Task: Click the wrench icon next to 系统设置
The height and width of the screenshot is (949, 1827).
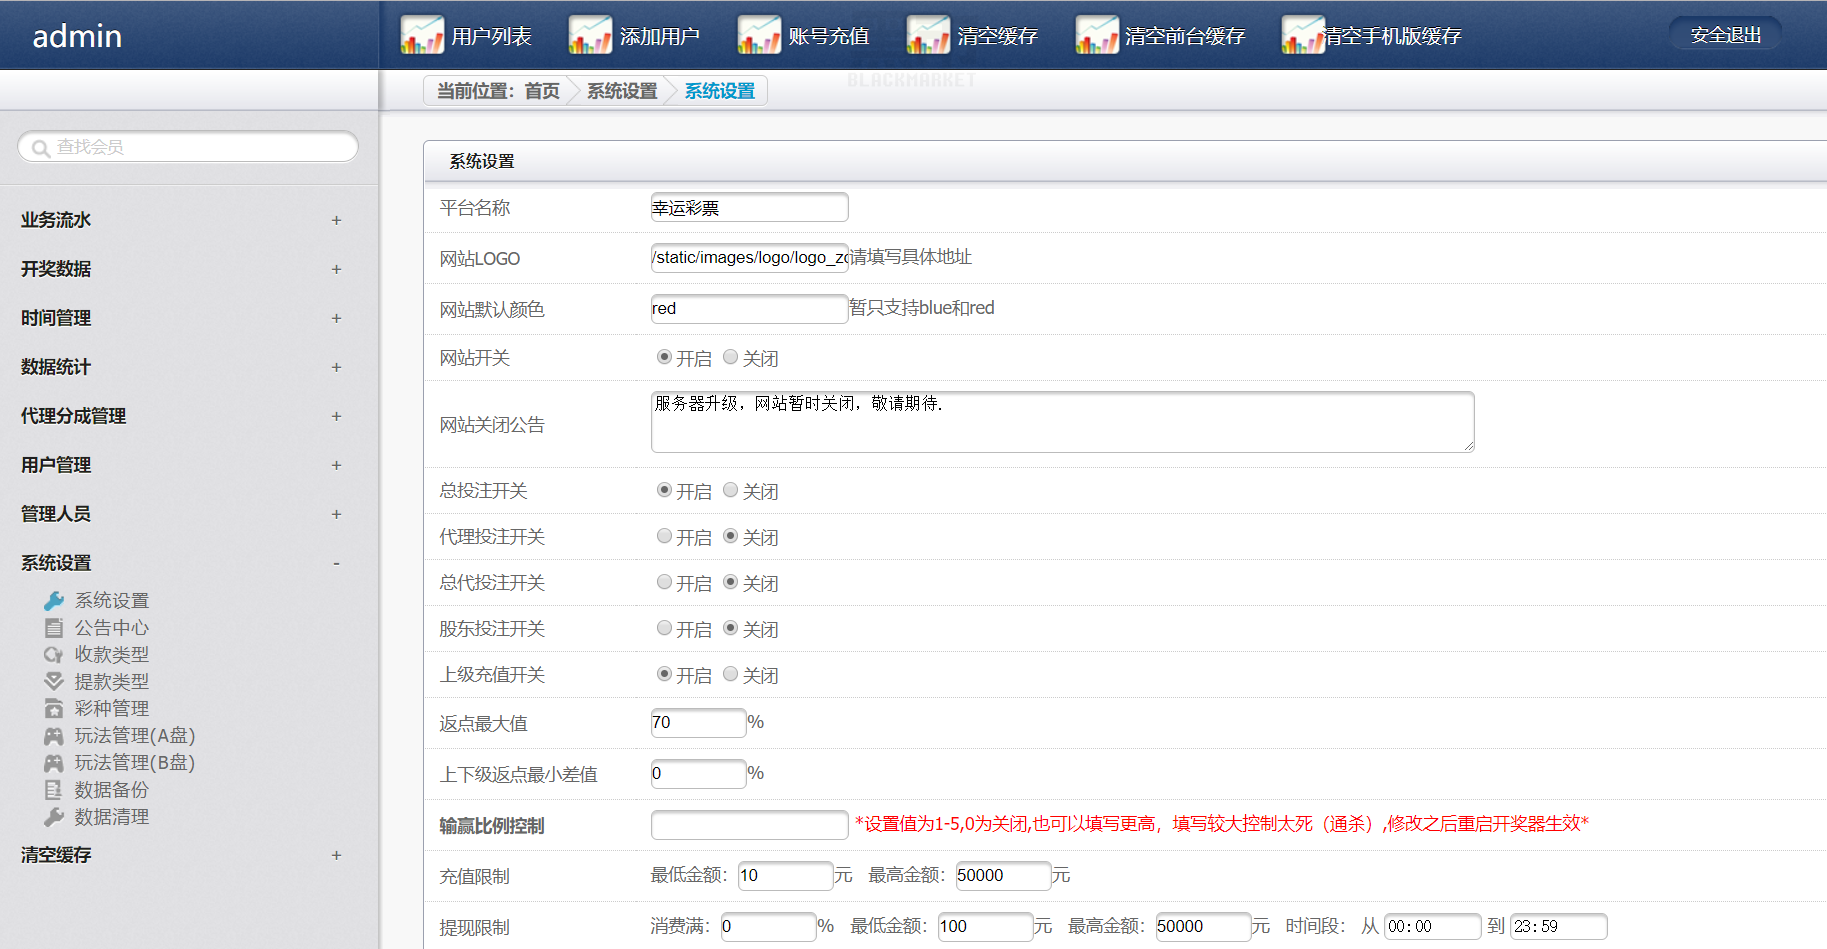Action: pos(54,600)
